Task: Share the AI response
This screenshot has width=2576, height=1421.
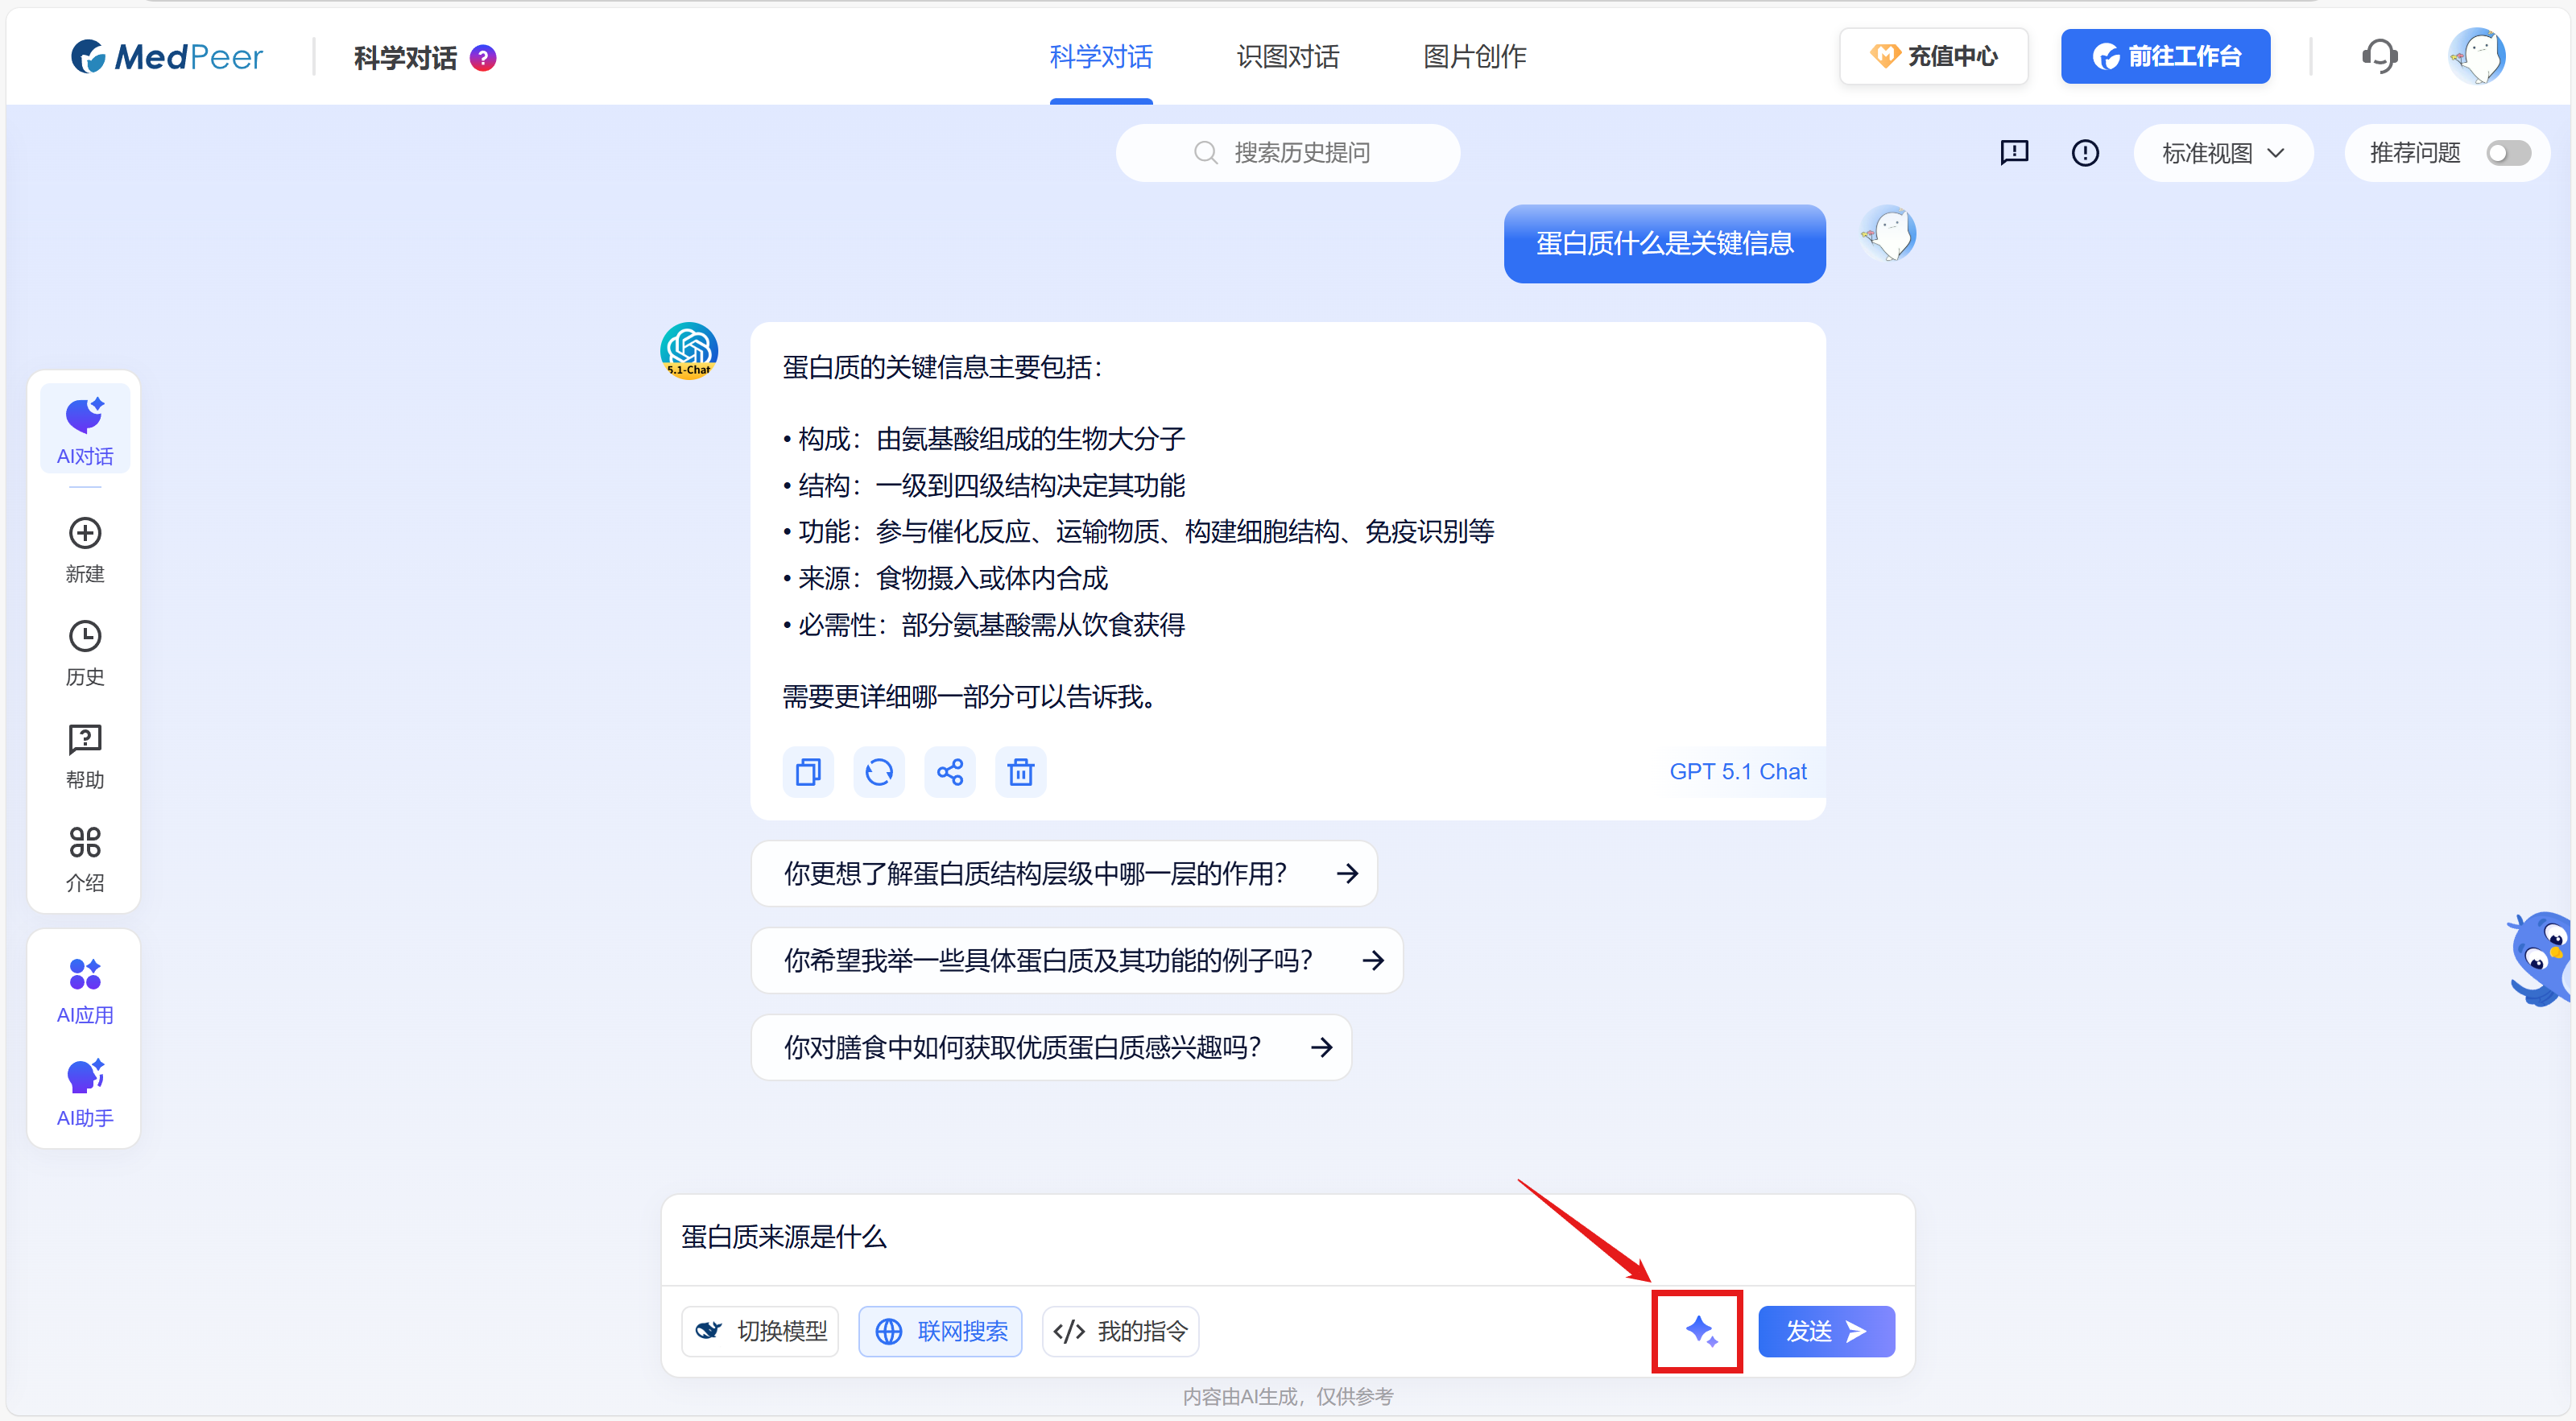Action: pos(949,771)
